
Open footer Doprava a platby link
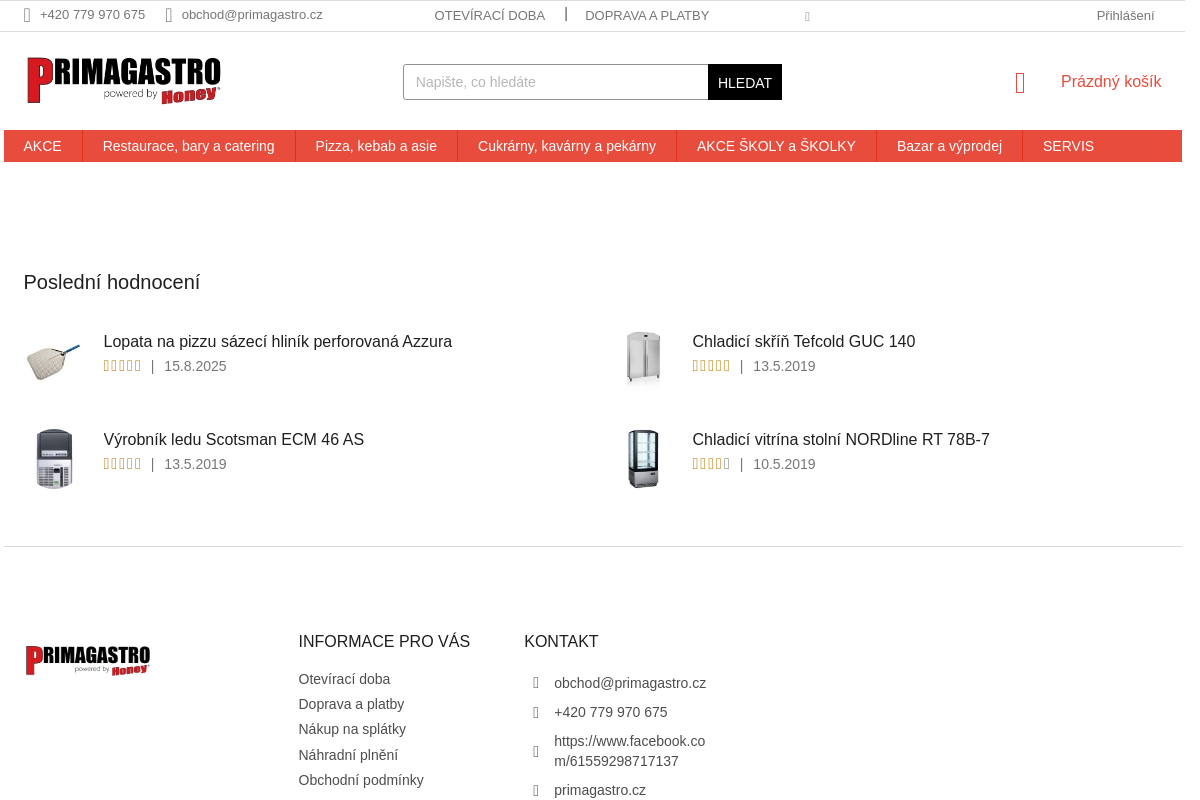click(x=351, y=704)
